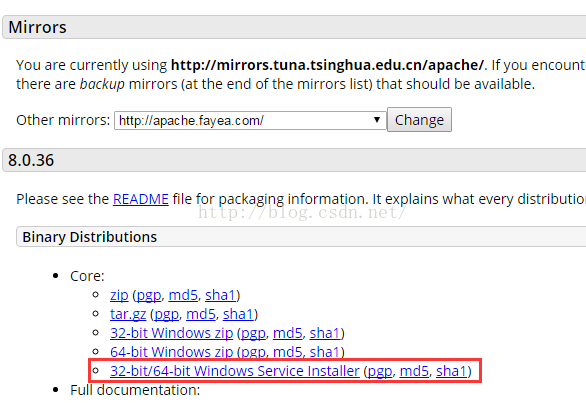
Task: Open md5 checksum for the zip
Action: 183,295
